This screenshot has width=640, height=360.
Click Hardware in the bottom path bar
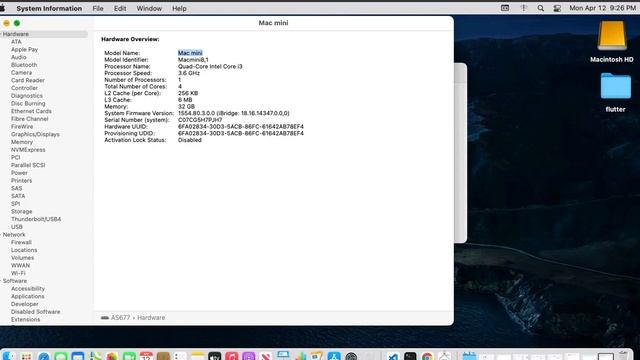coord(151,318)
